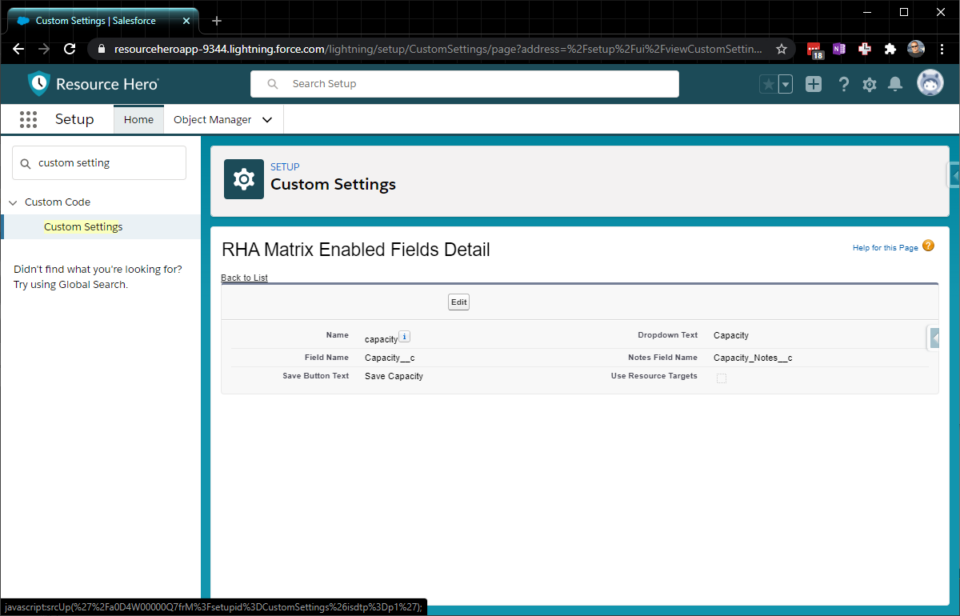Screen dimensions: 960x616
Task: Click the Edit button
Action: [459, 302]
